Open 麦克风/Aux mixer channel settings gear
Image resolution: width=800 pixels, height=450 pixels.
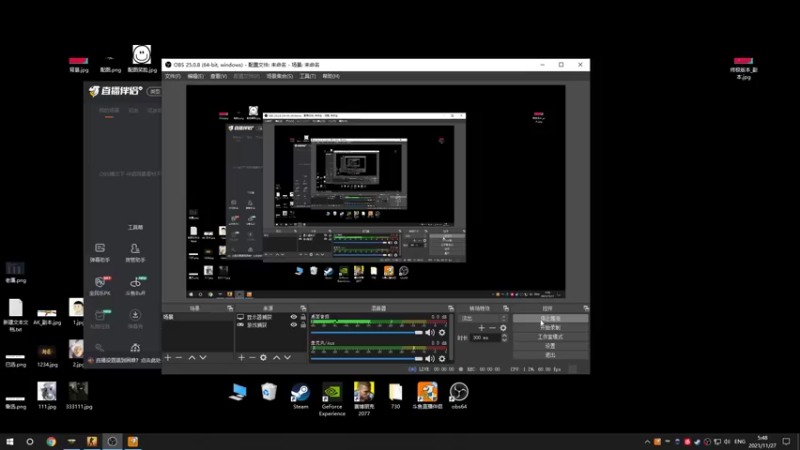click(x=442, y=359)
